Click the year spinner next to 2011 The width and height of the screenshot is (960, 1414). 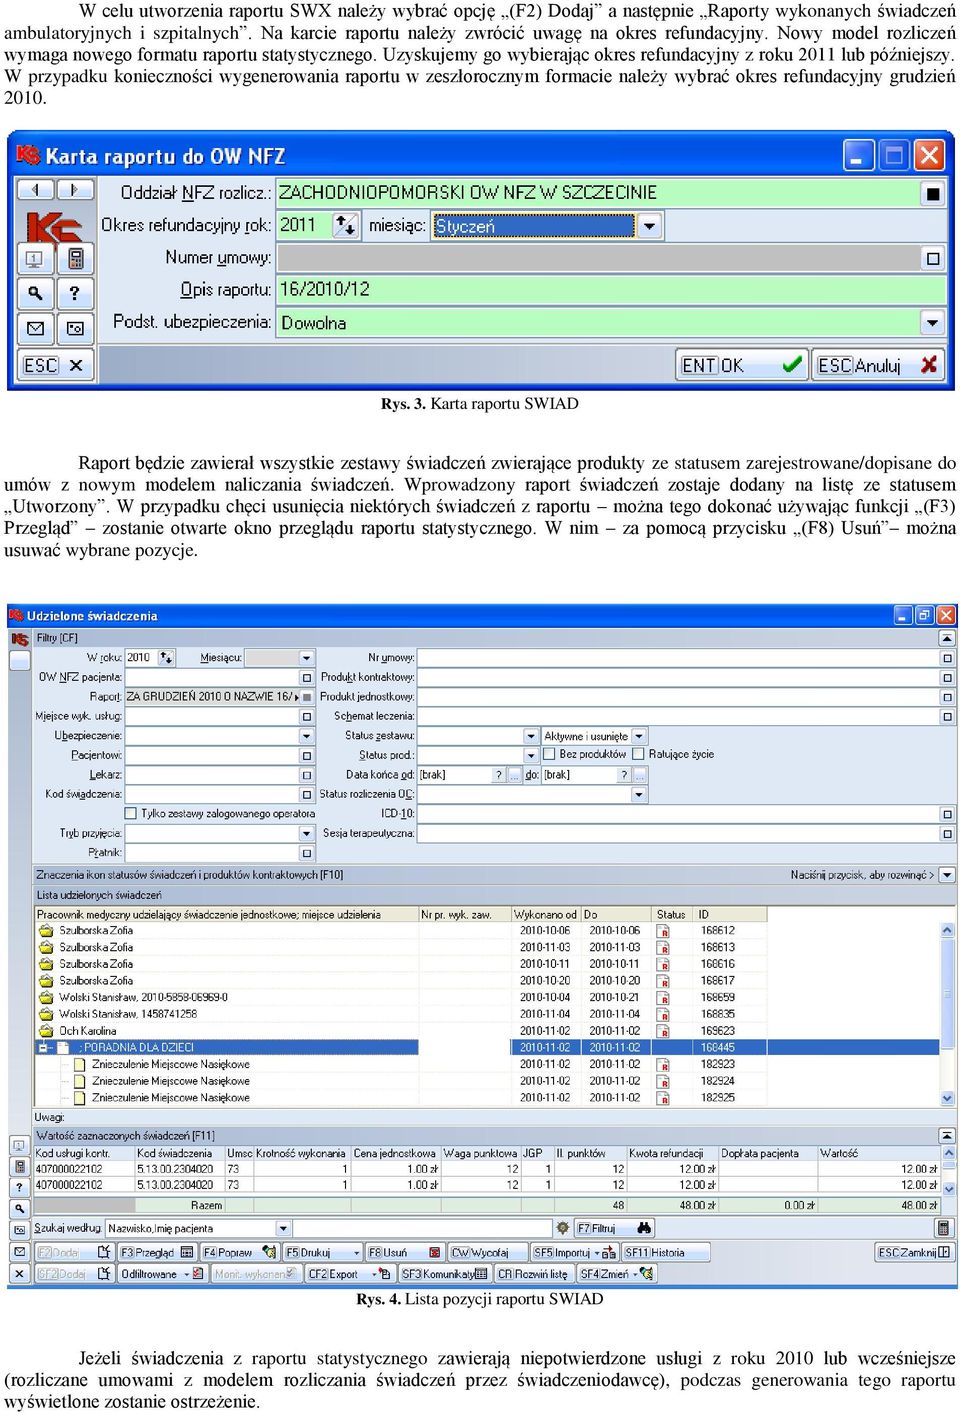click(345, 225)
